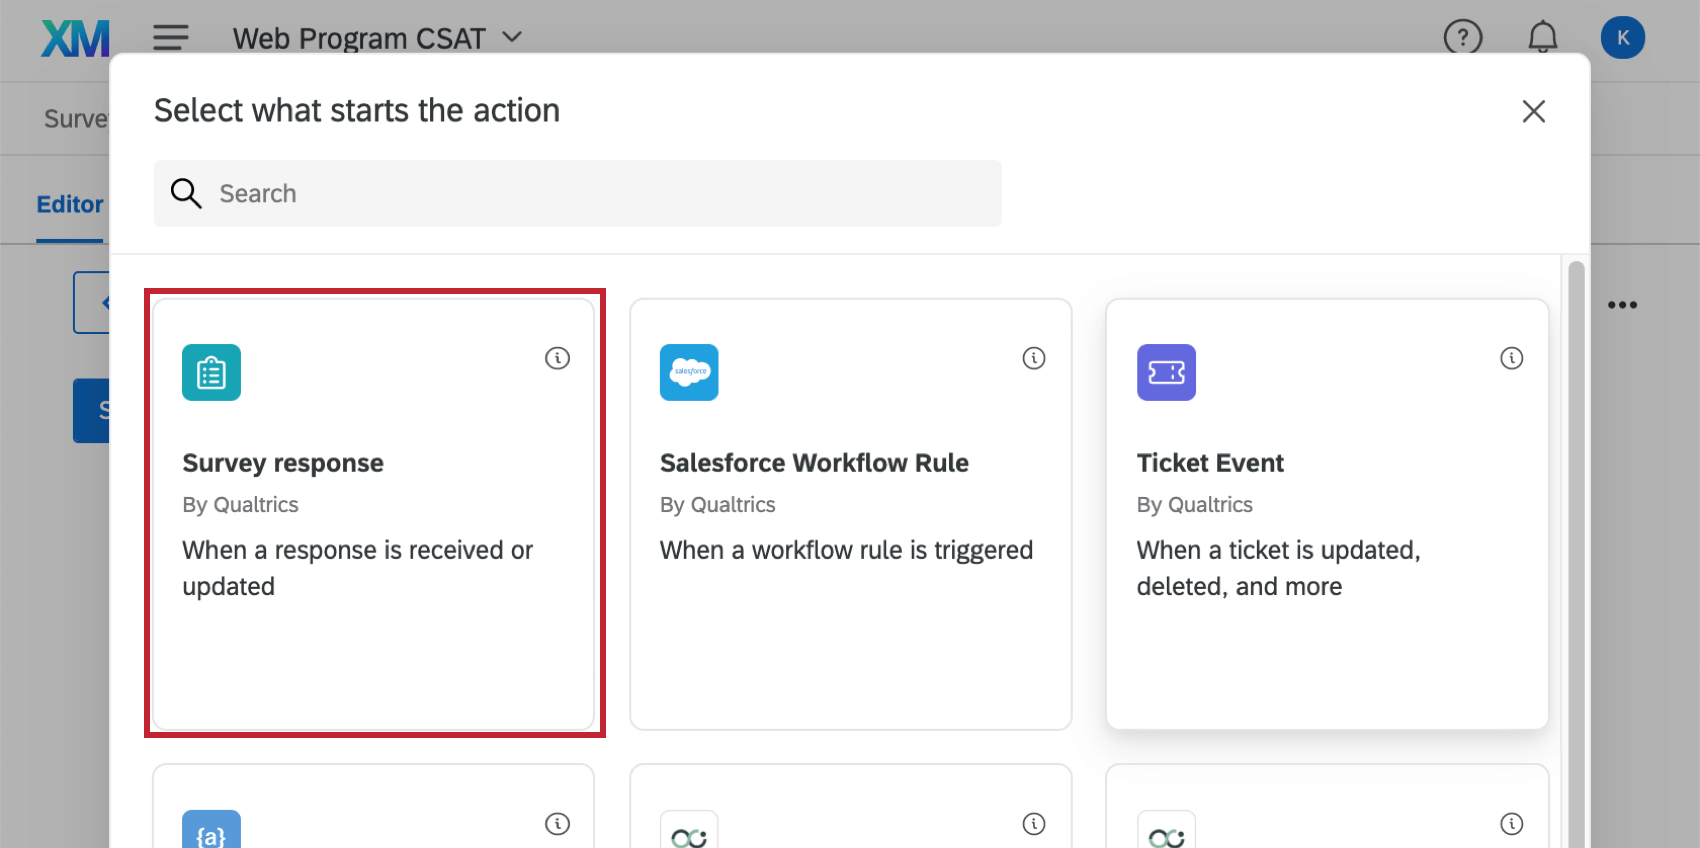This screenshot has height=848, width=1700.
Task: Show info for the {a} card
Action: click(557, 824)
